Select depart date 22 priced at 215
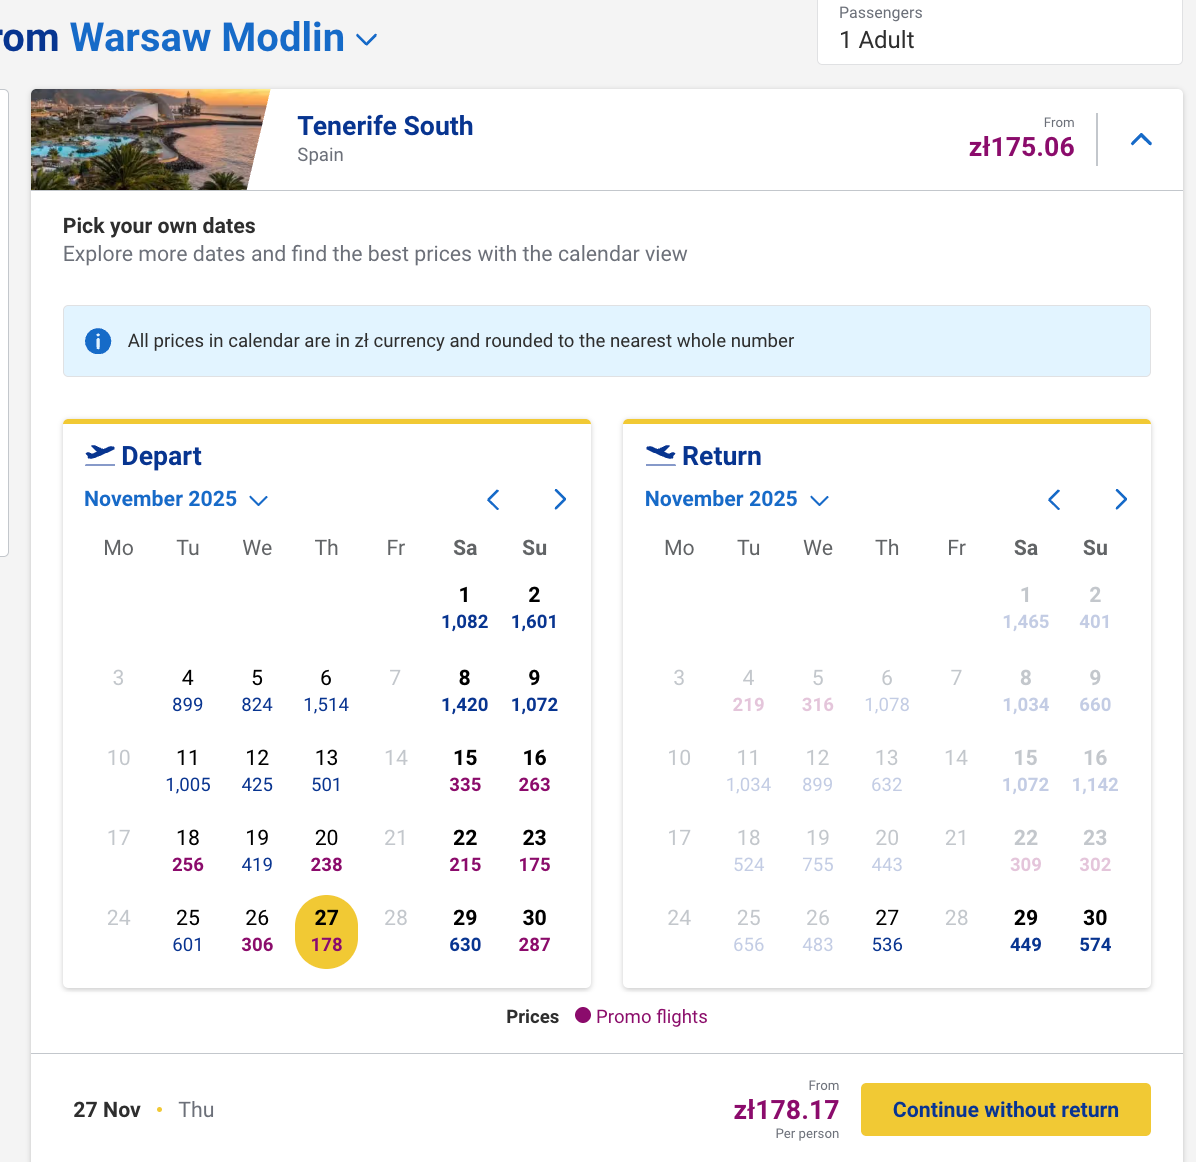This screenshot has width=1196, height=1162. click(x=465, y=851)
